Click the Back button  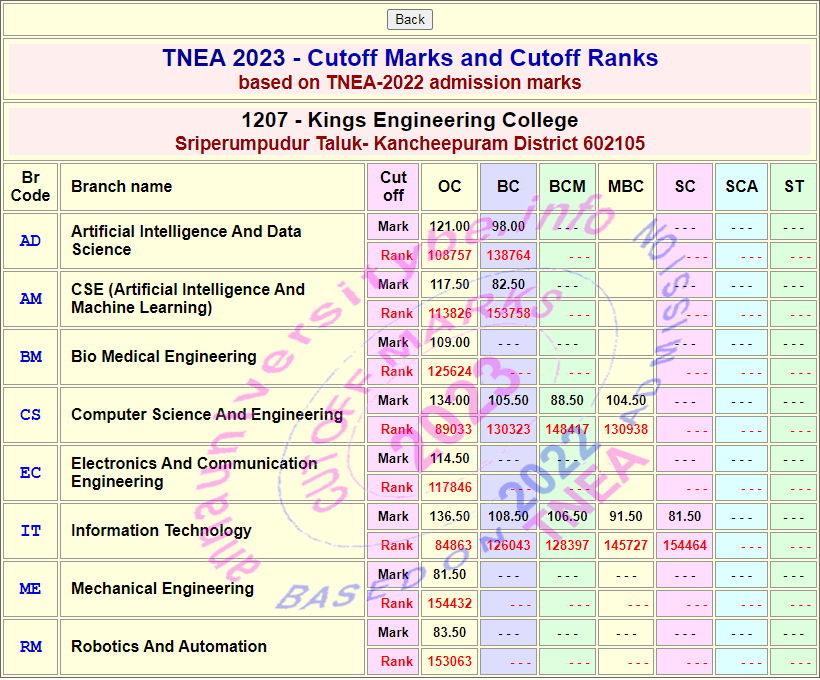pyautogui.click(x=409, y=19)
